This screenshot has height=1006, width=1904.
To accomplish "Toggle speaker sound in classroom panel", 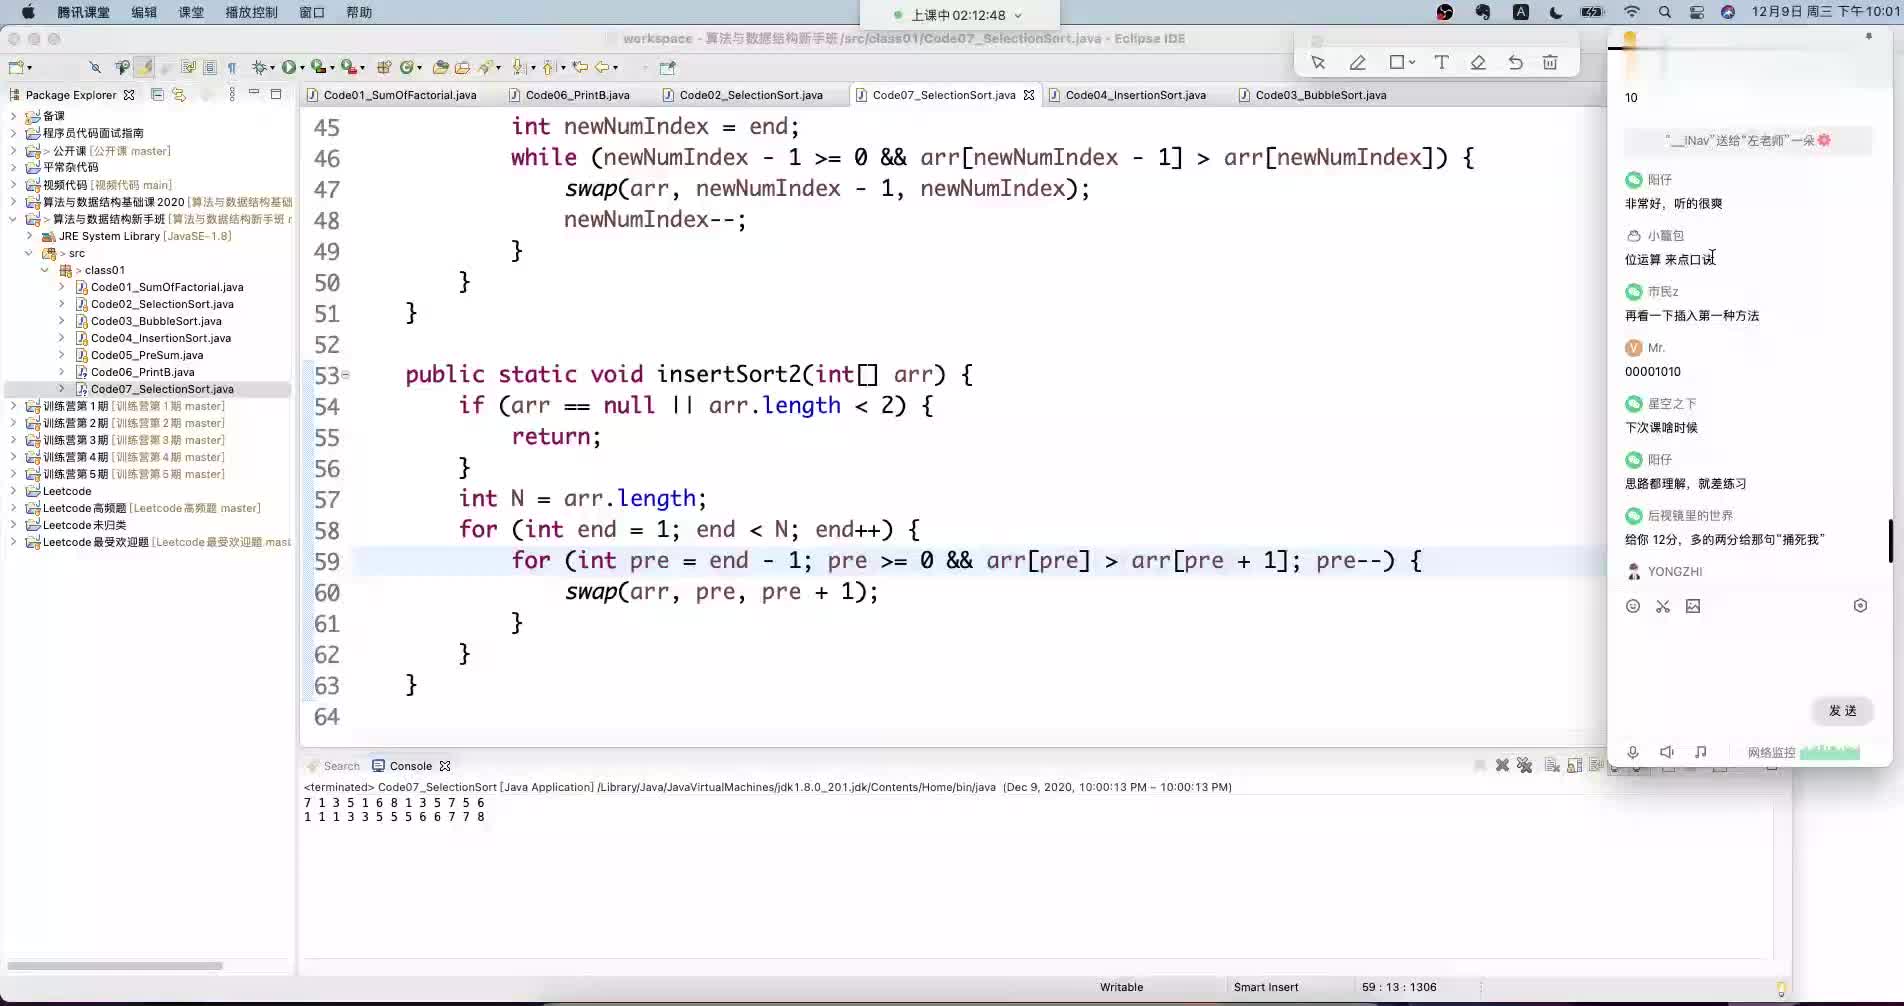I will coord(1667,752).
